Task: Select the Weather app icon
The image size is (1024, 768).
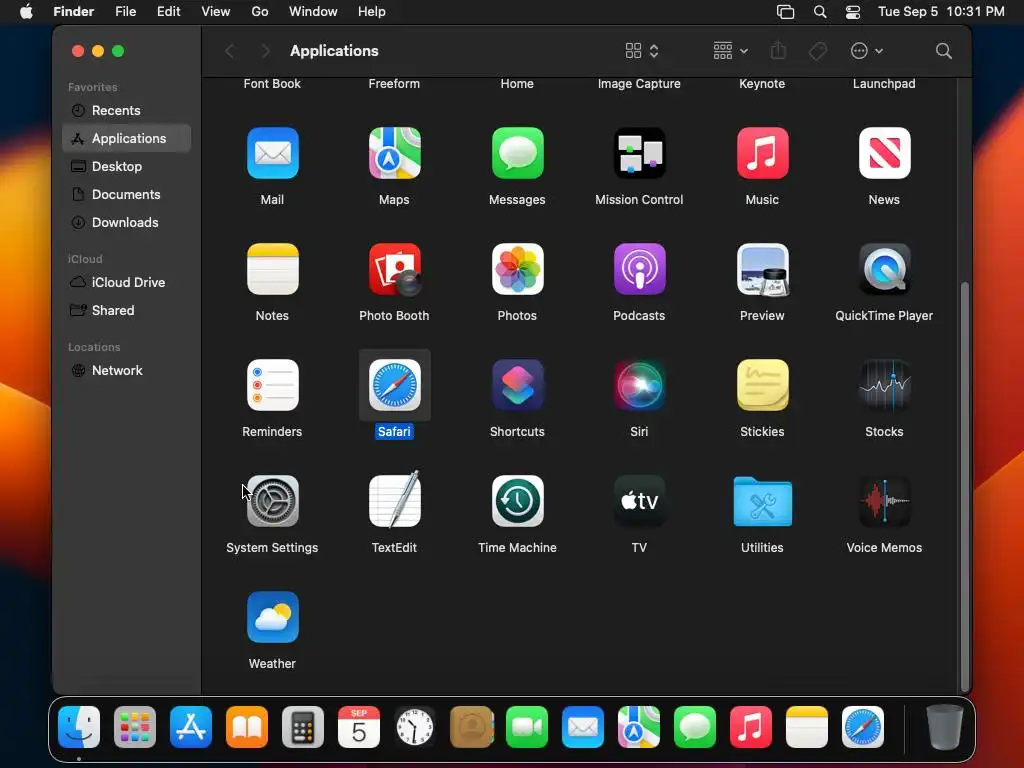Action: [x=272, y=617]
